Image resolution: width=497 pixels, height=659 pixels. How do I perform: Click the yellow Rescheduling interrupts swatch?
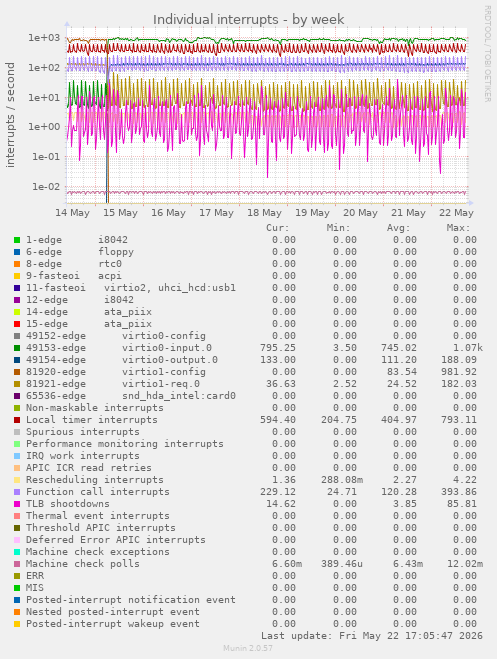pos(17,480)
